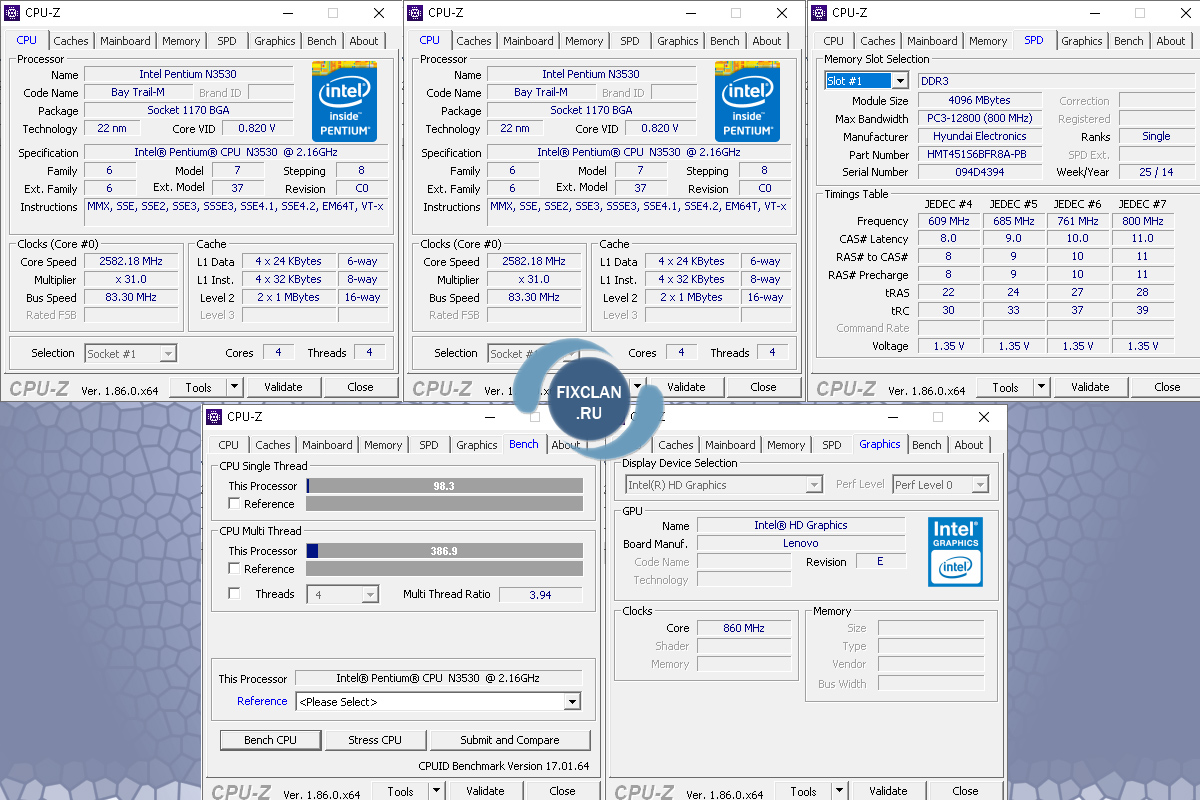The height and width of the screenshot is (800, 1200).
Task: Click the DDR3 memory type field
Action: coord(1056,81)
